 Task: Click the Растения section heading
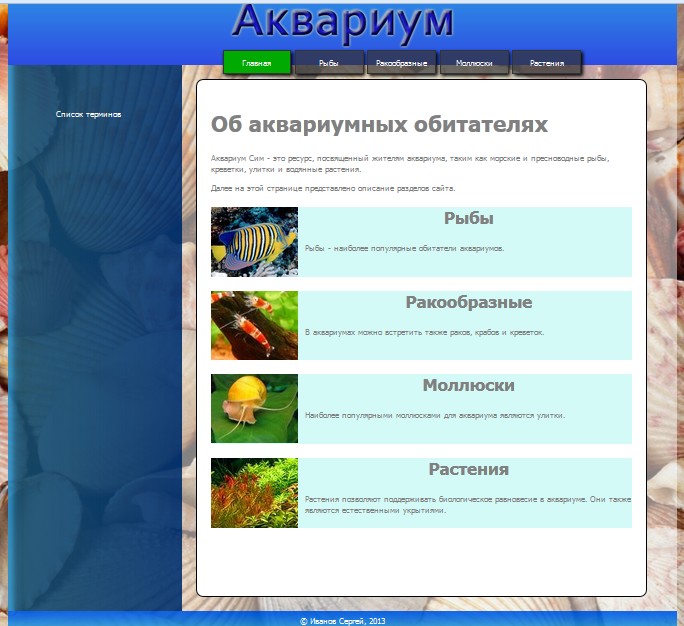468,470
